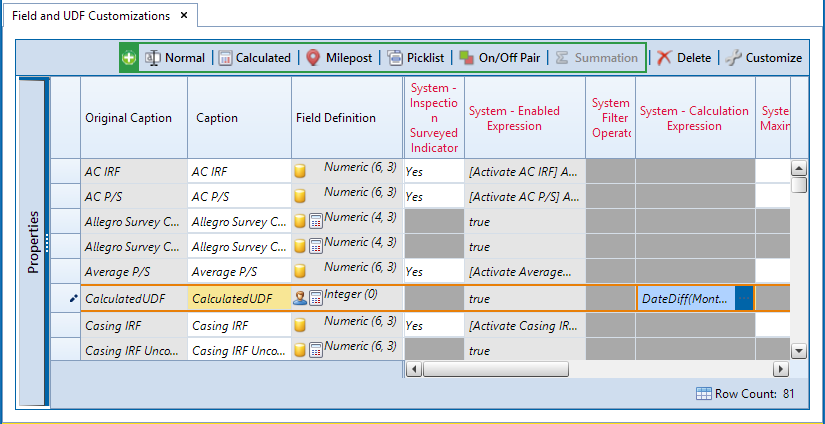Click the Field Definition column header
This screenshot has width=825, height=424.
pyautogui.click(x=347, y=118)
